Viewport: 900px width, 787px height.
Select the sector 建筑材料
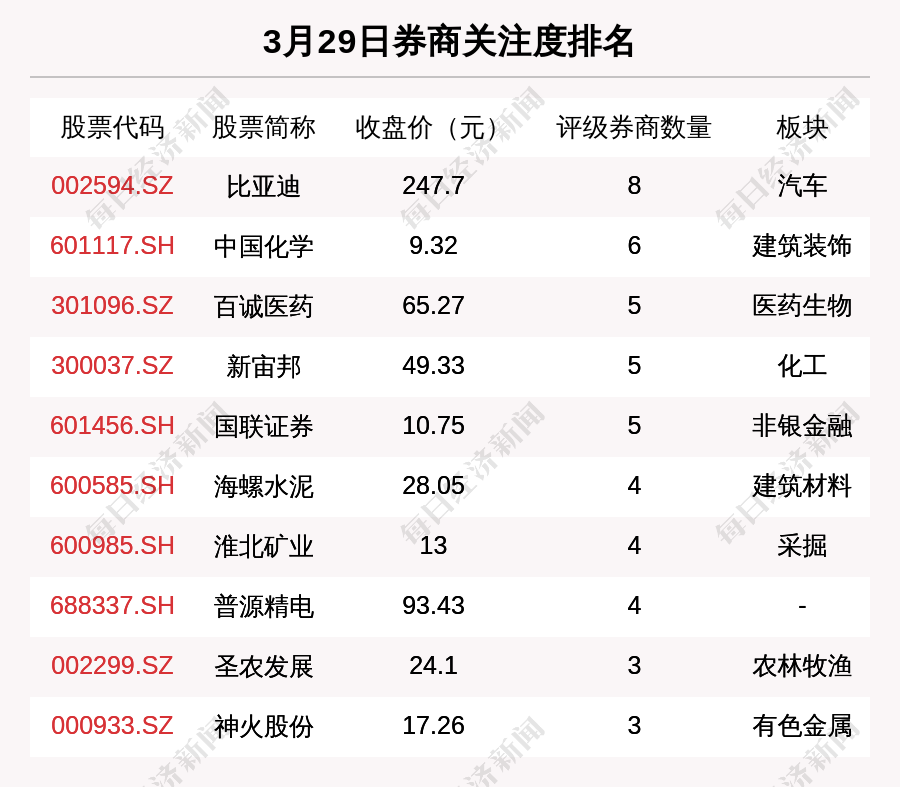click(802, 486)
